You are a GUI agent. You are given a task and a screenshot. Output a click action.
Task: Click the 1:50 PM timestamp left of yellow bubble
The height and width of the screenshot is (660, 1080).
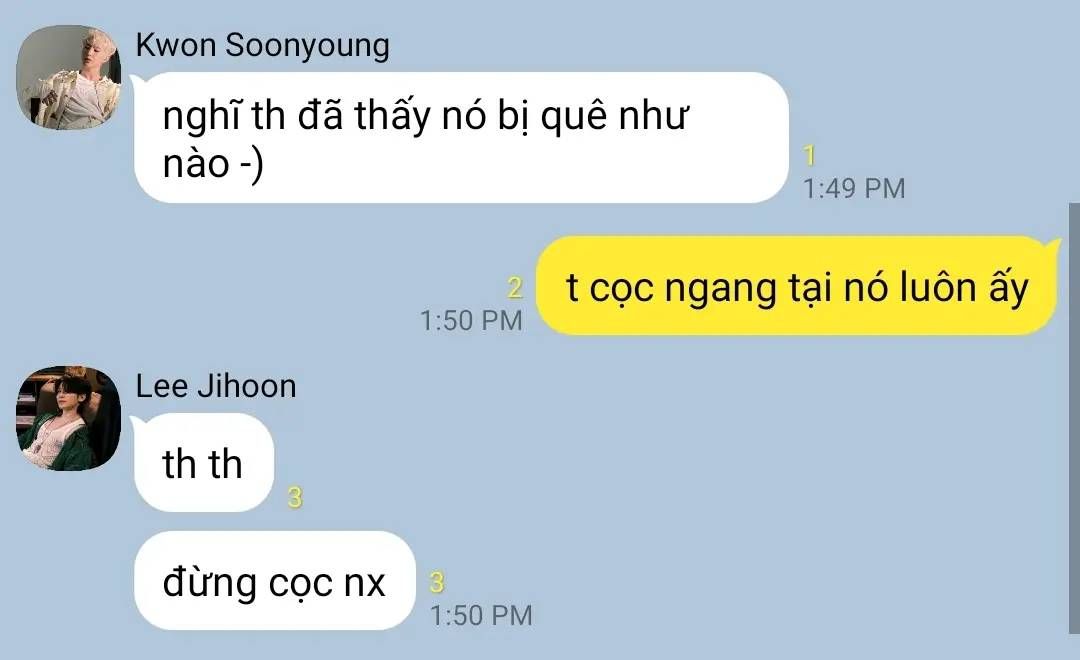471,320
